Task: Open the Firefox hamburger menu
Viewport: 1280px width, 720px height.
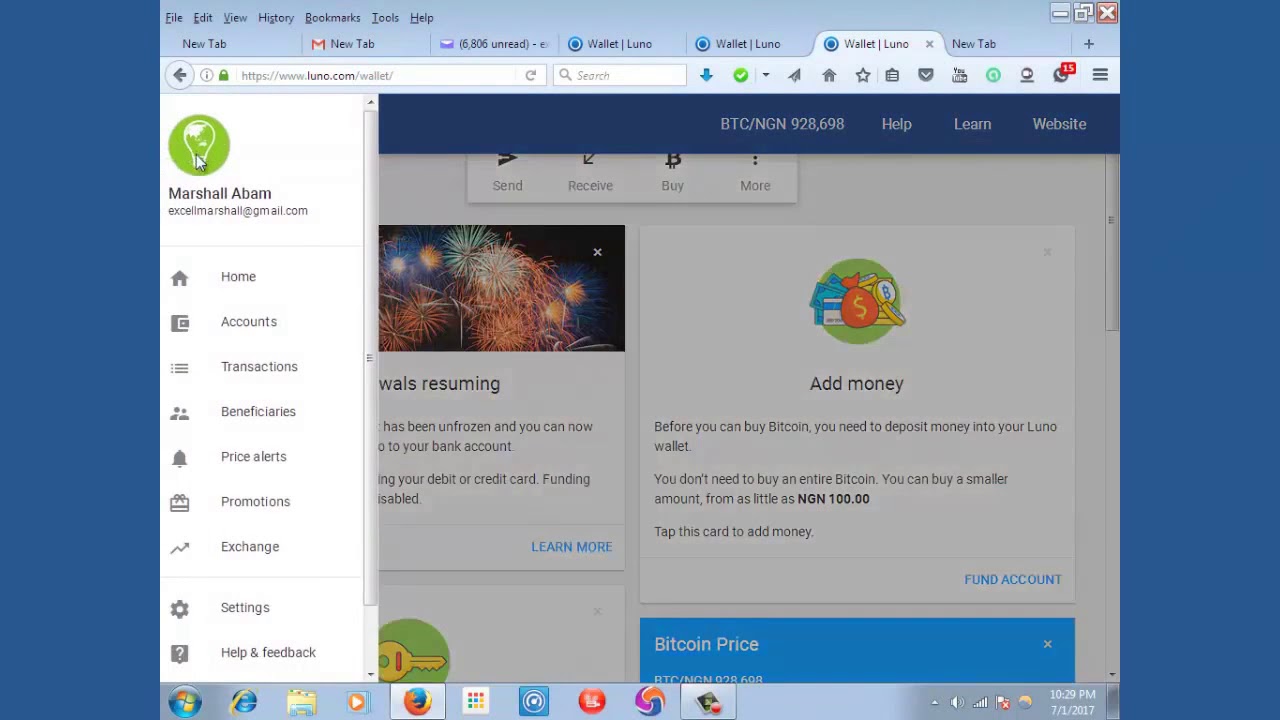Action: pyautogui.click(x=1100, y=75)
